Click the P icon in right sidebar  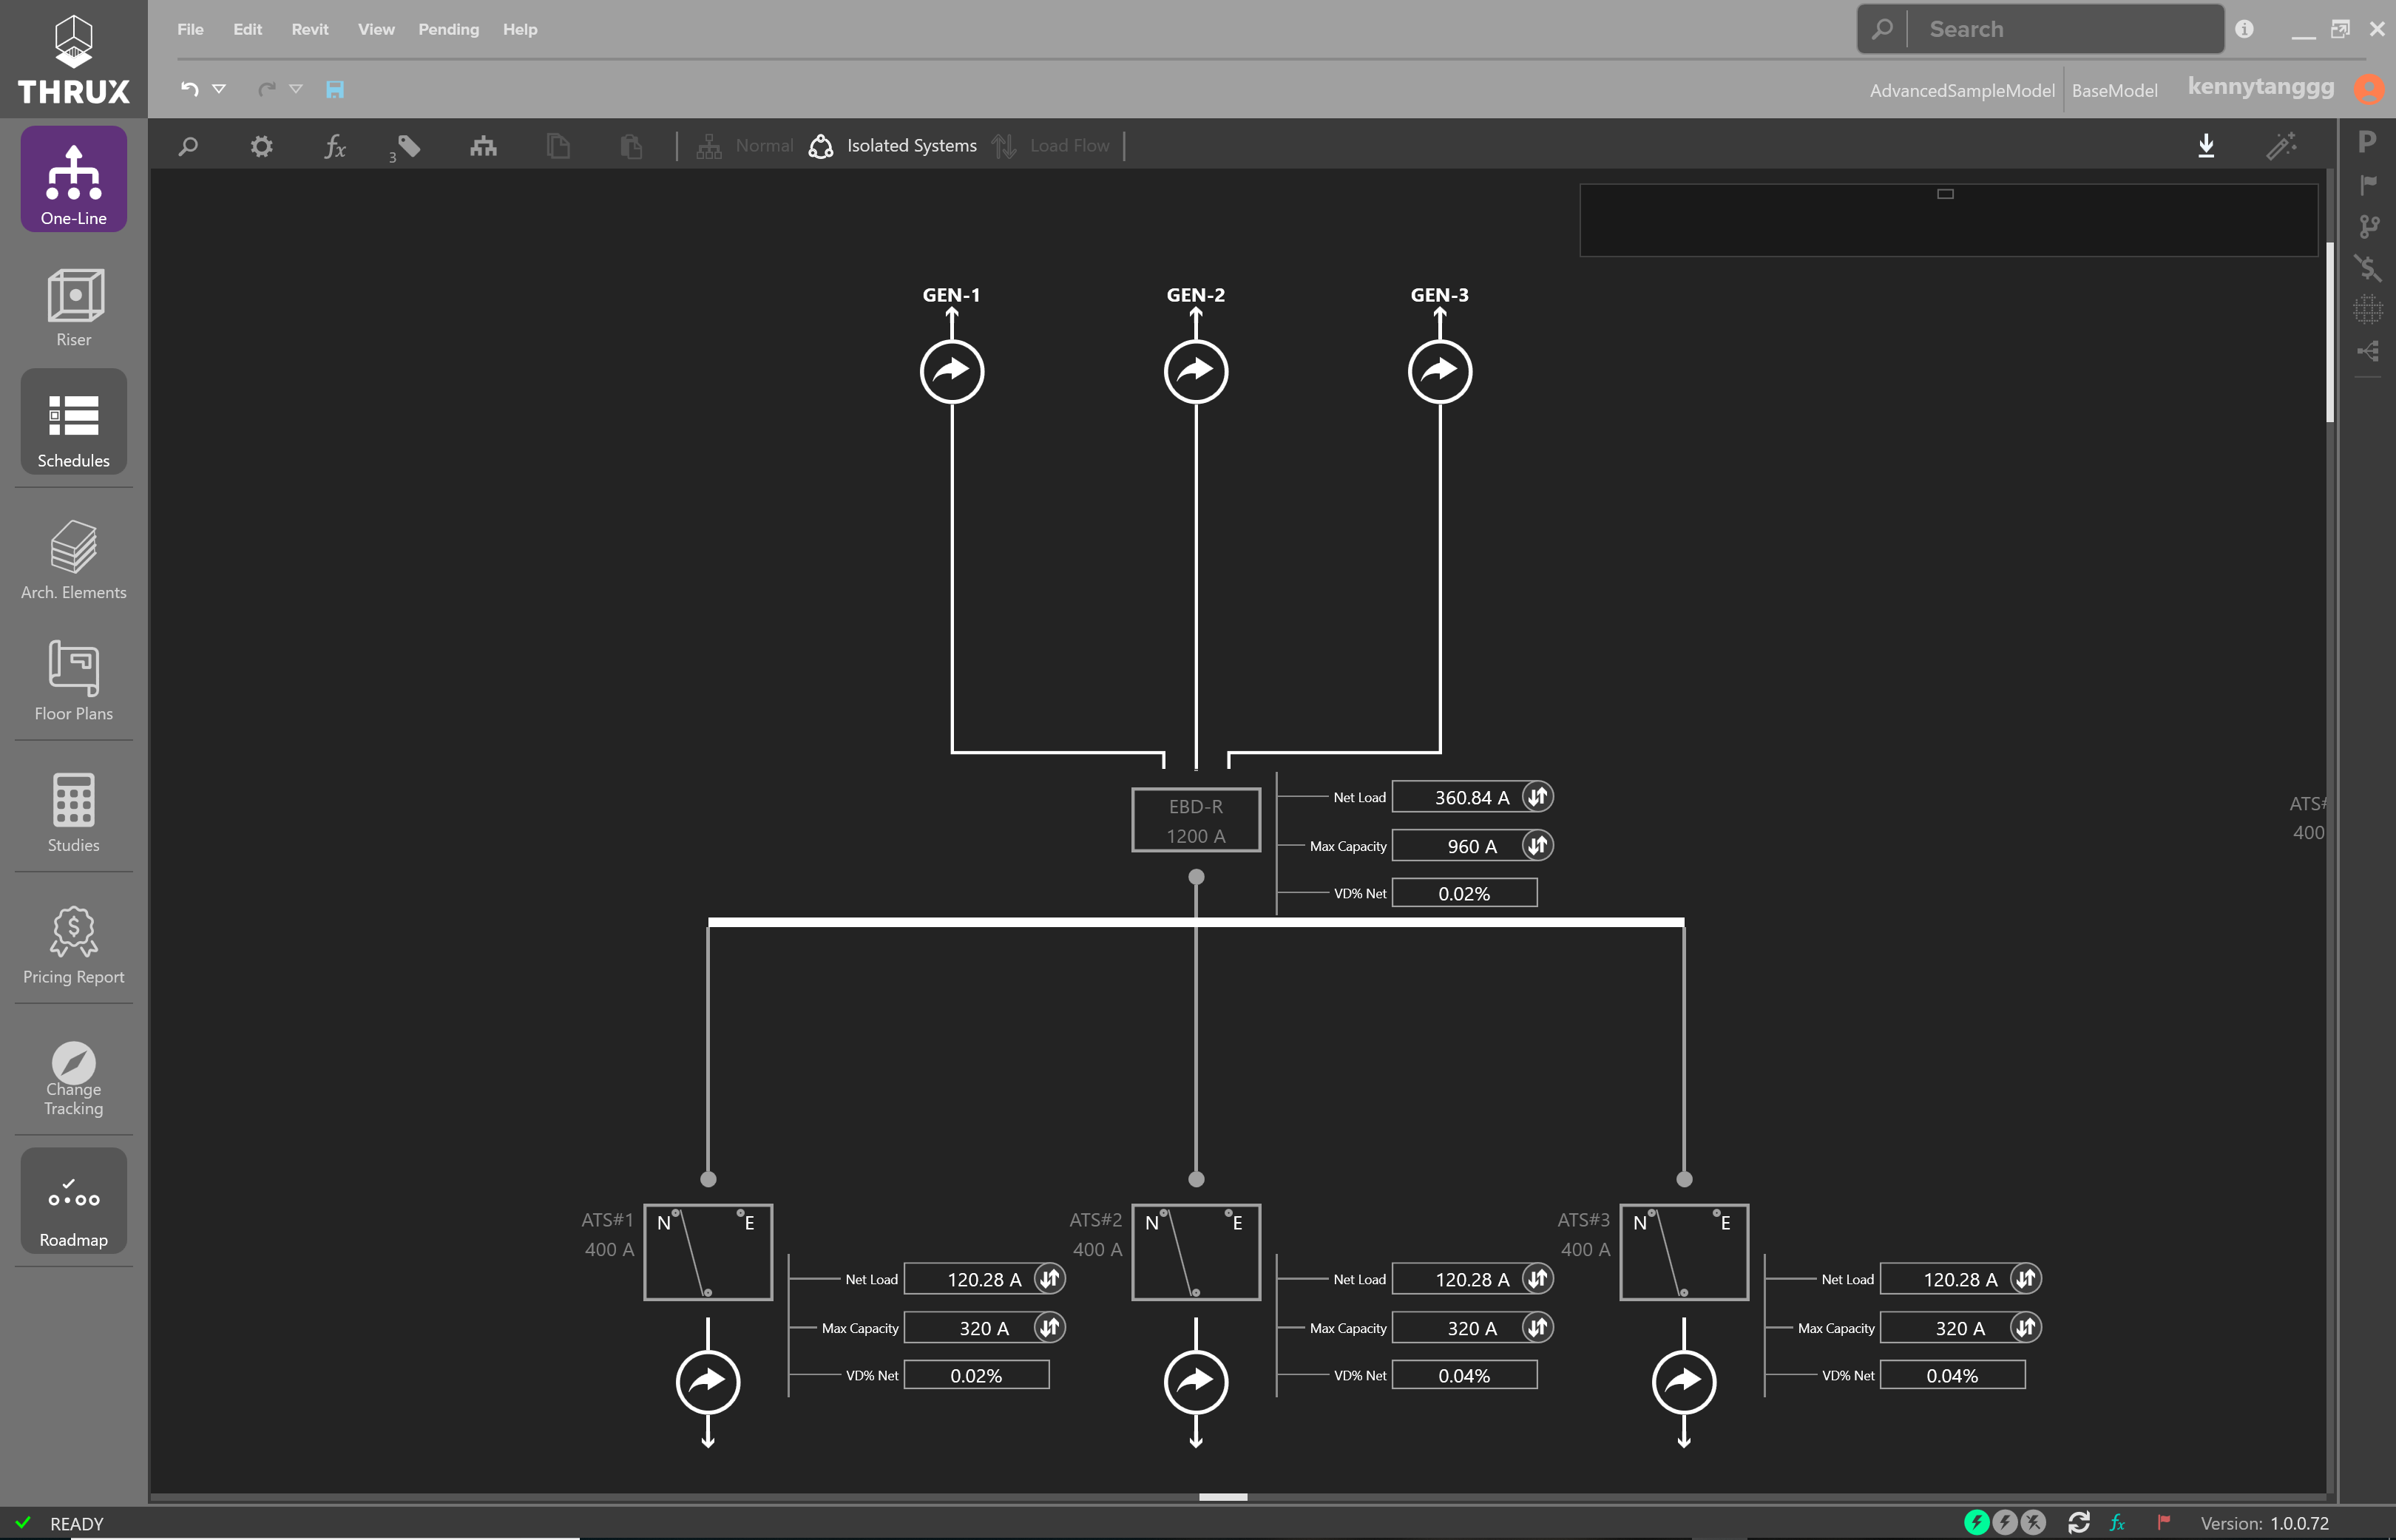point(2367,142)
